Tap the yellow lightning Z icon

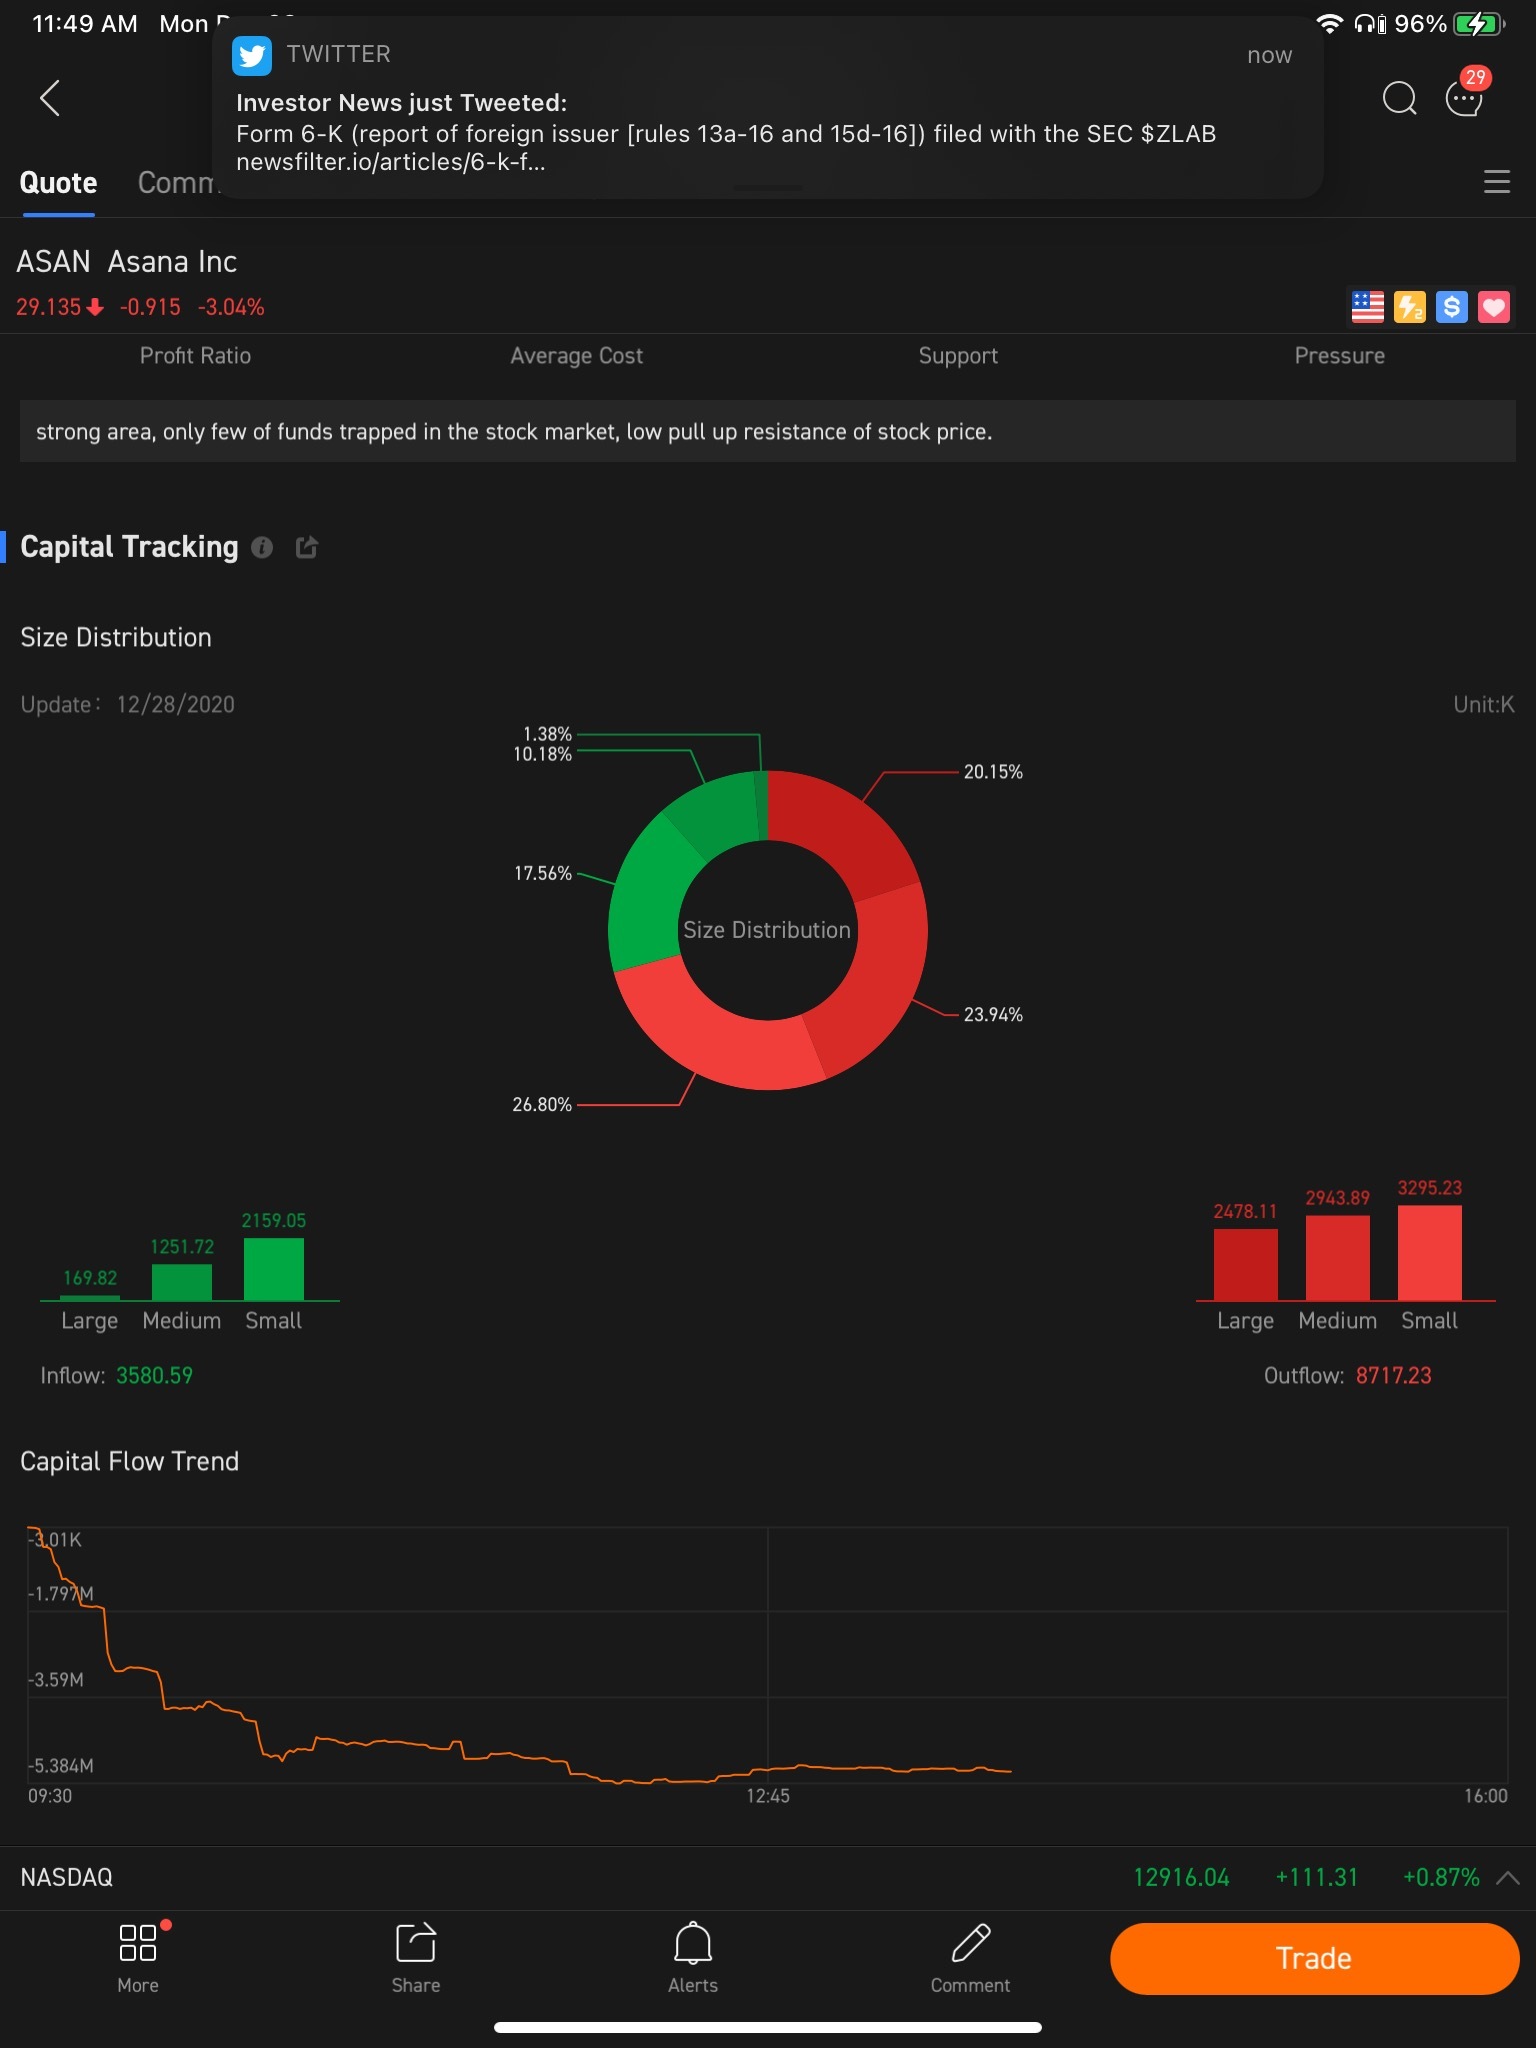point(1409,307)
